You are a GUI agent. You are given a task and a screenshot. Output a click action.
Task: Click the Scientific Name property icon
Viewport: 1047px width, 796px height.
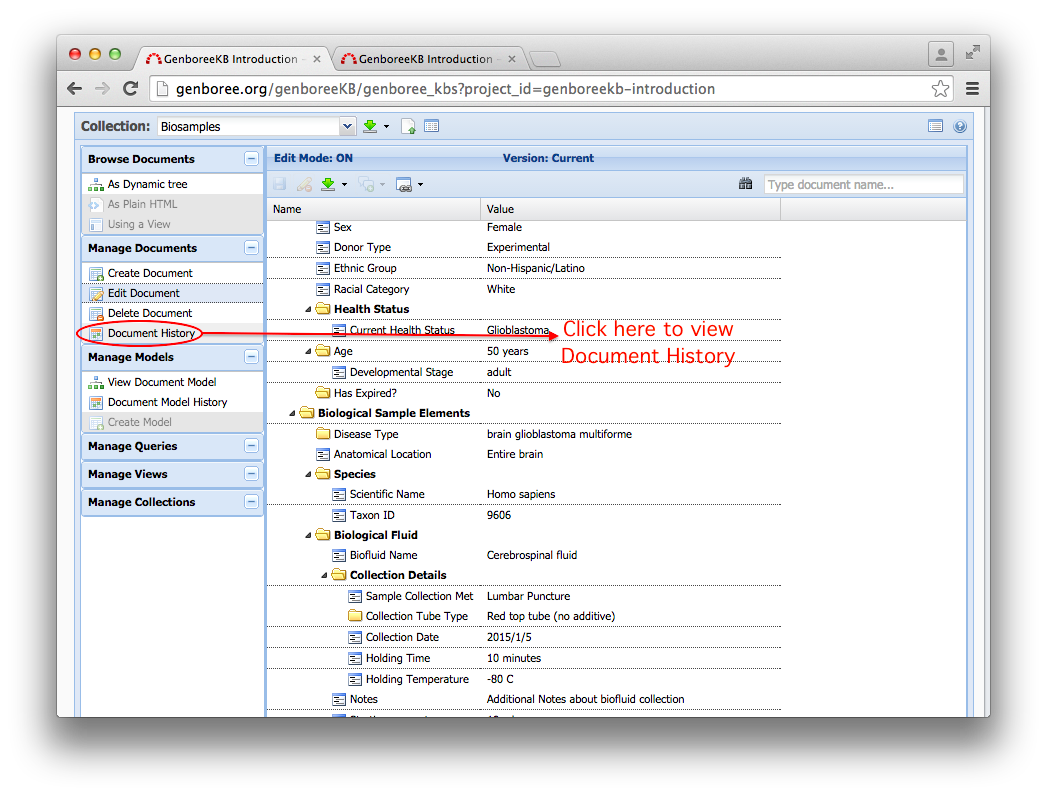tap(339, 494)
